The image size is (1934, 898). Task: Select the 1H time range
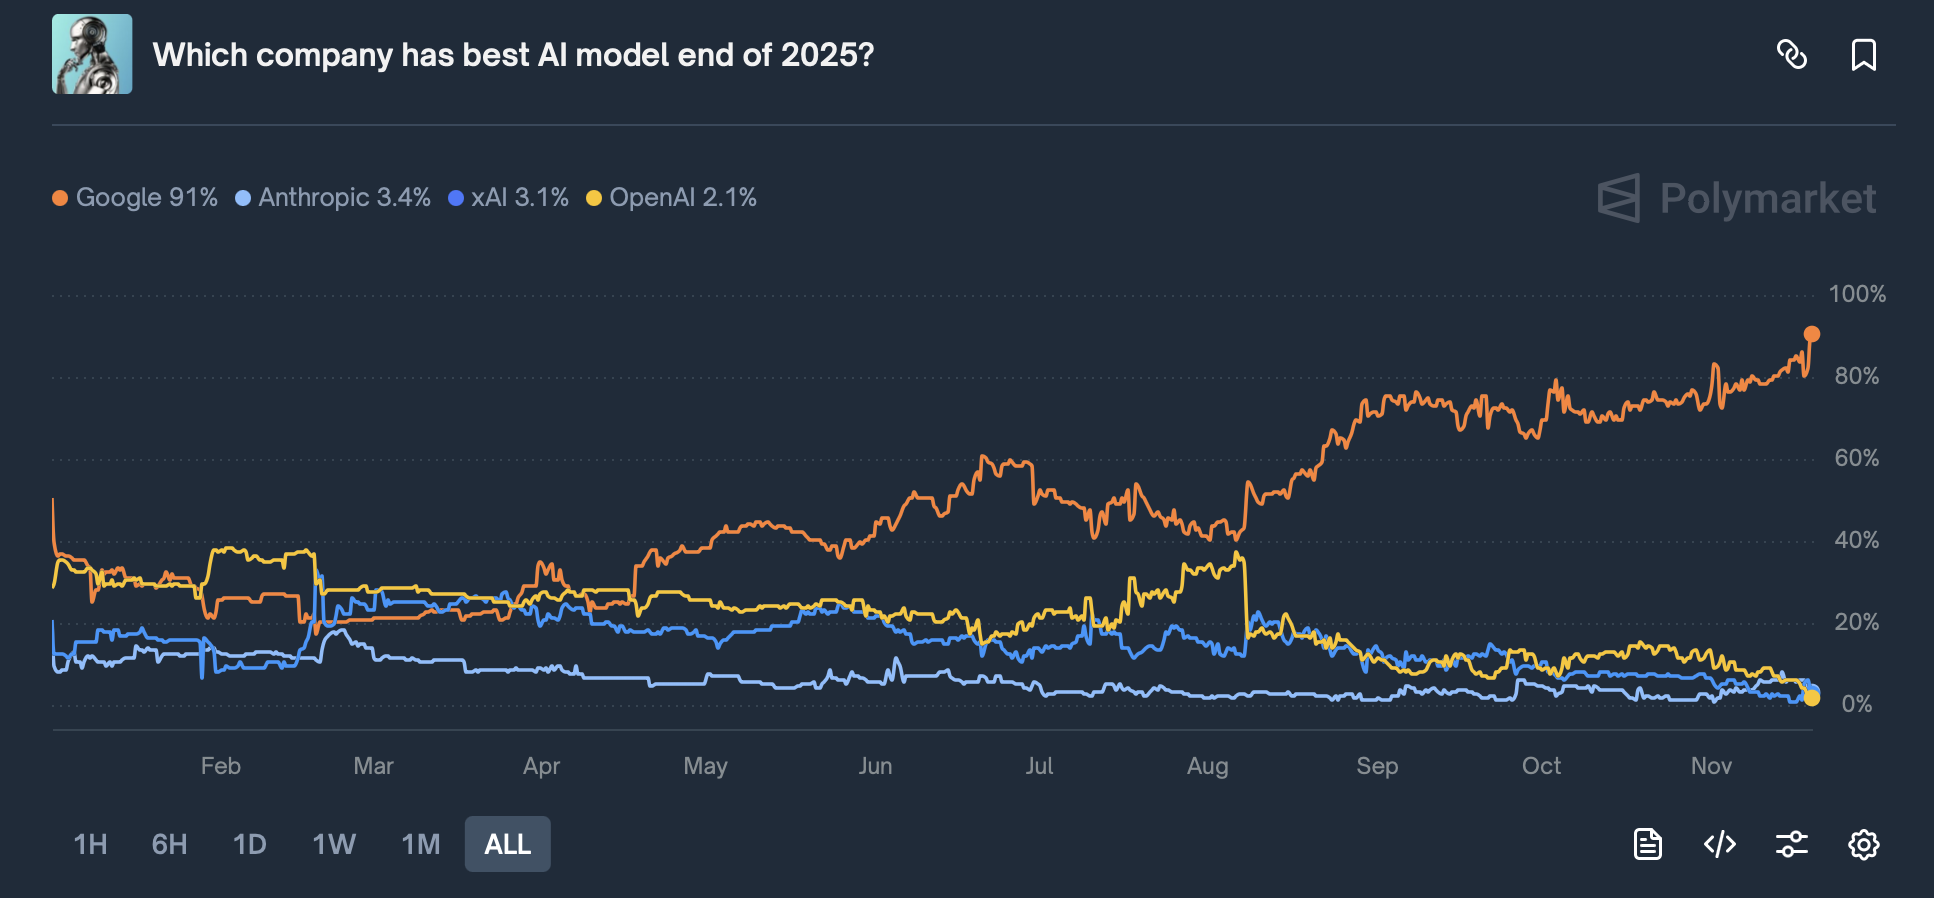90,844
